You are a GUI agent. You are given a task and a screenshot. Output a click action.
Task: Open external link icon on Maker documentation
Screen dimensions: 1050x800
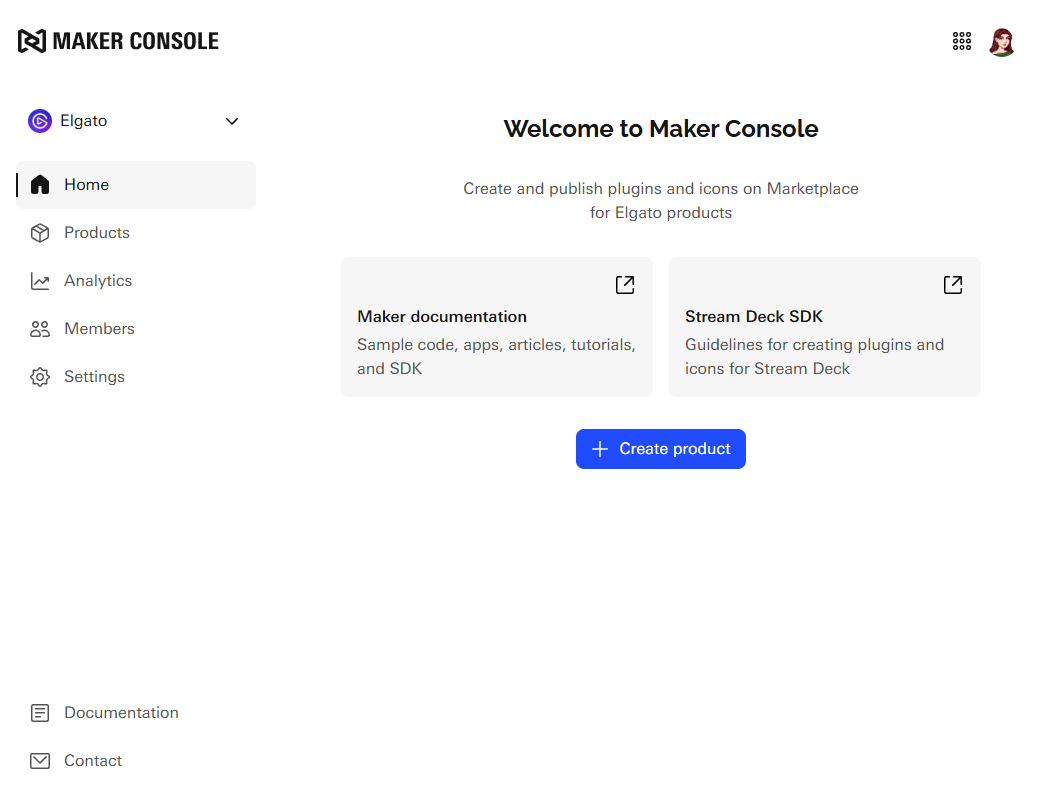click(625, 285)
